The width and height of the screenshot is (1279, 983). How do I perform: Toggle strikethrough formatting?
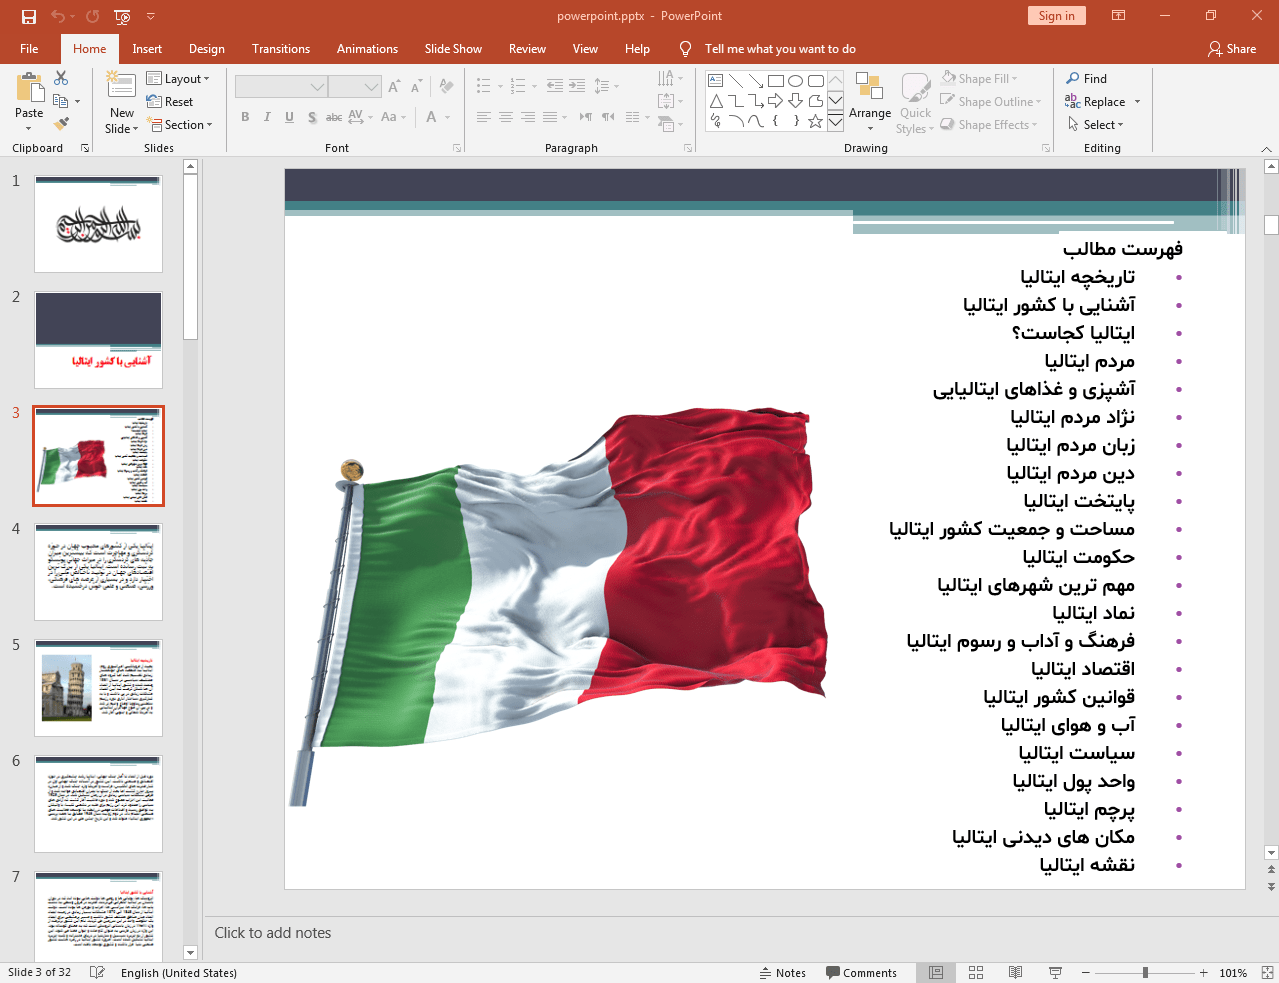tap(333, 116)
